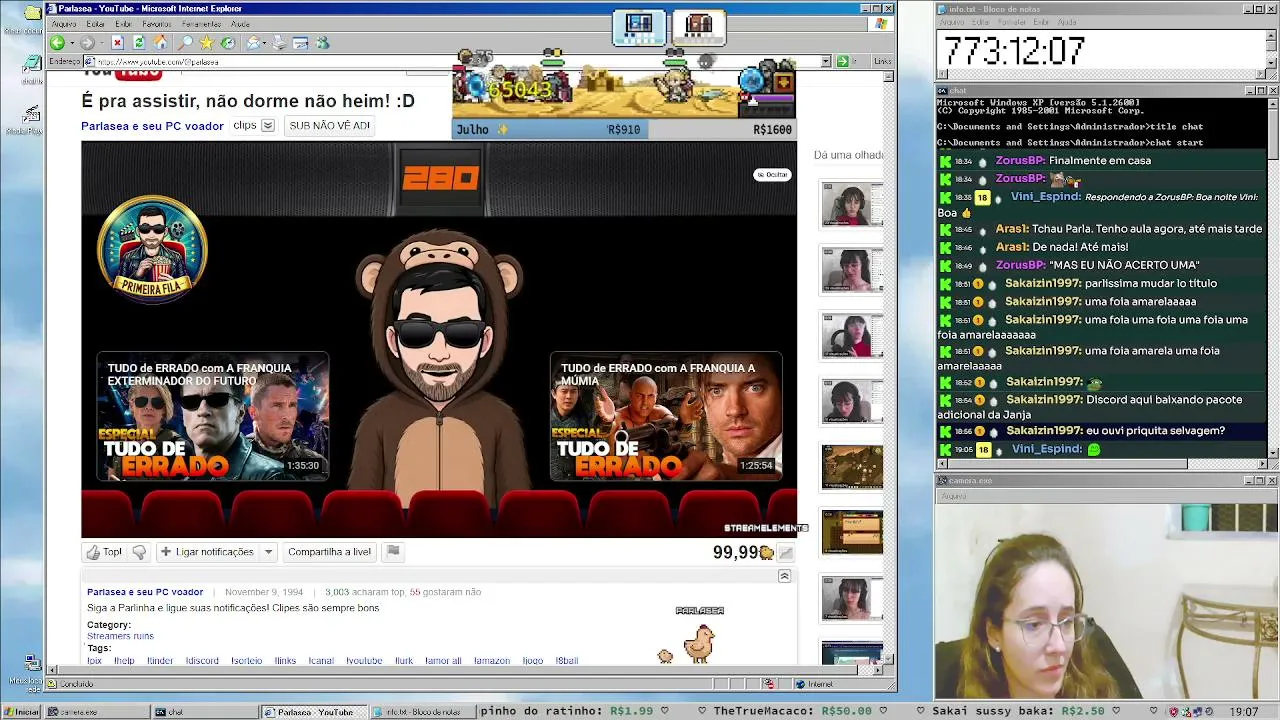
Task: Click the !sorteio tag link
Action: 246,661
